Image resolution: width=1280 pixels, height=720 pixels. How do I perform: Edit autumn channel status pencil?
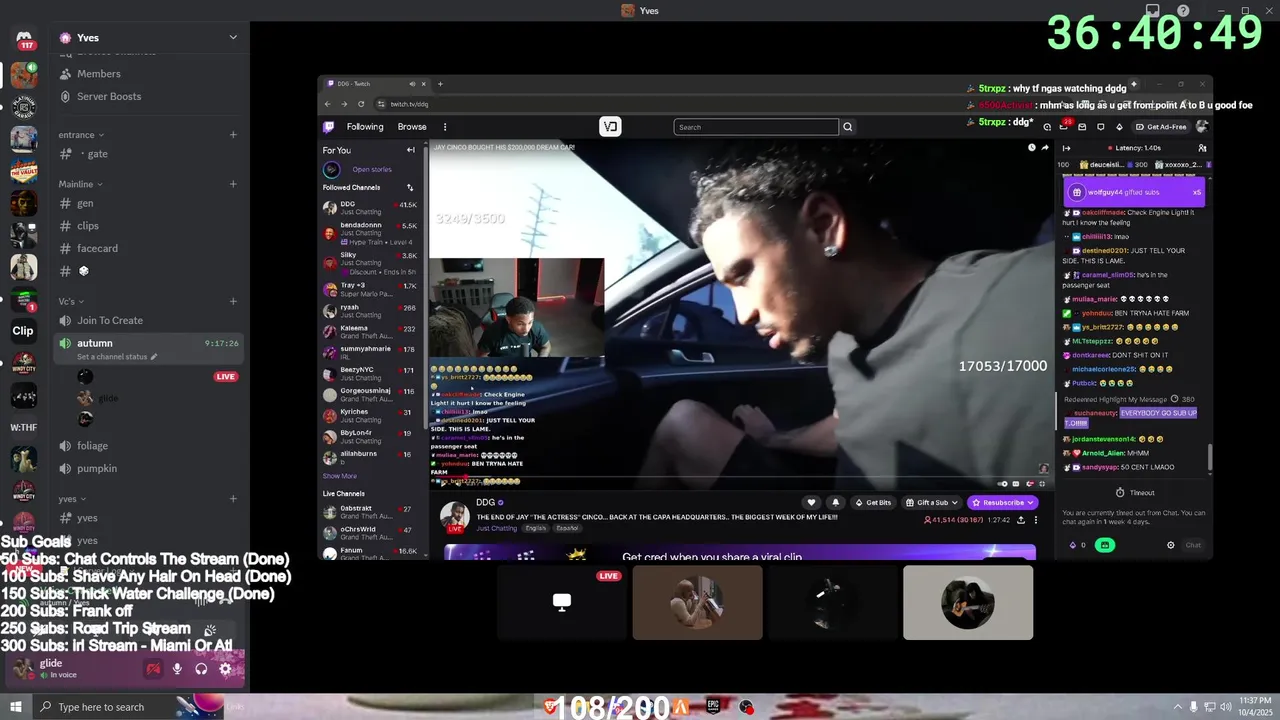click(x=154, y=357)
